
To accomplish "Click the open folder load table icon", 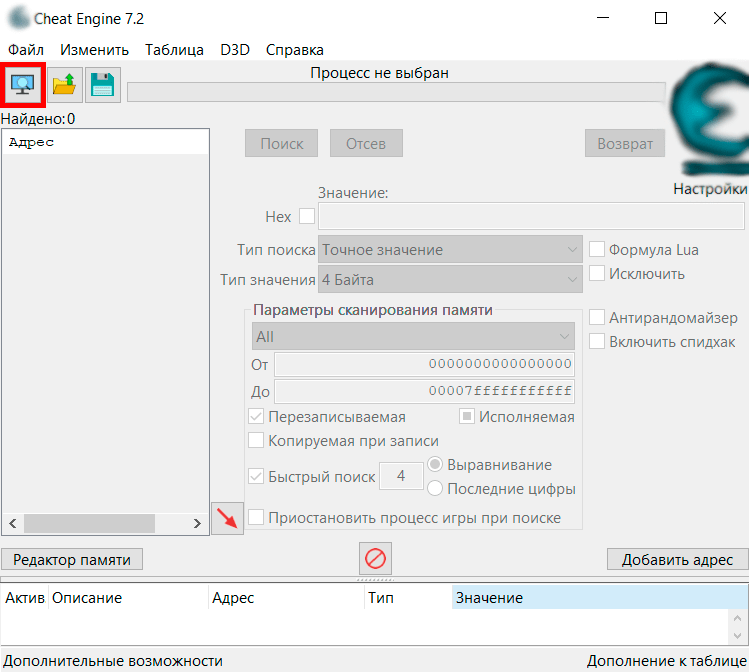I will (x=64, y=85).
